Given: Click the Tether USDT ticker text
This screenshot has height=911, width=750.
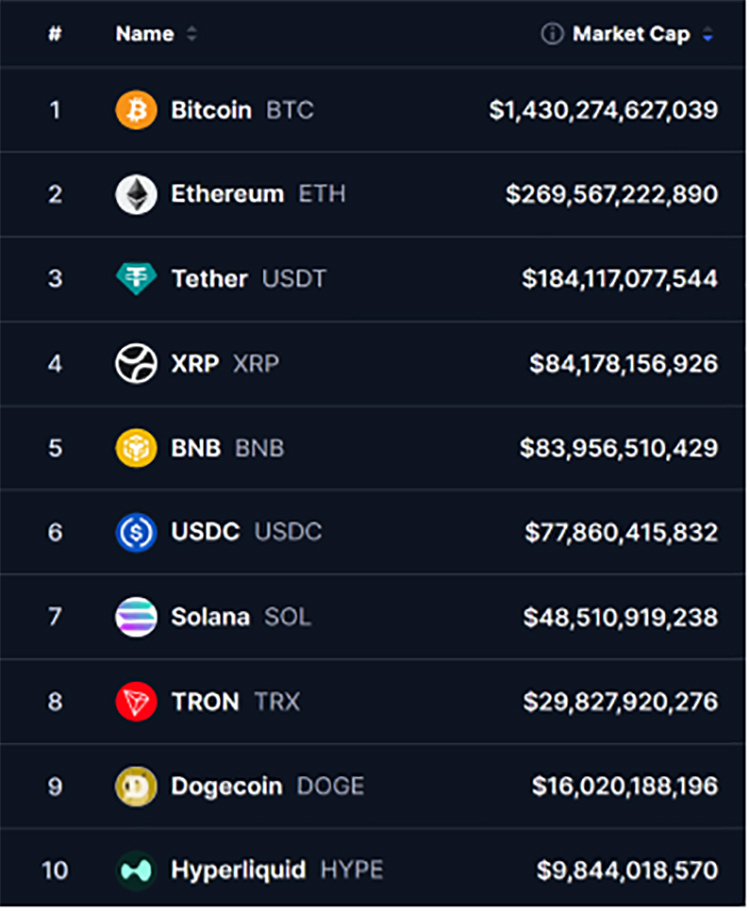Looking at the screenshot, I should (x=294, y=279).
